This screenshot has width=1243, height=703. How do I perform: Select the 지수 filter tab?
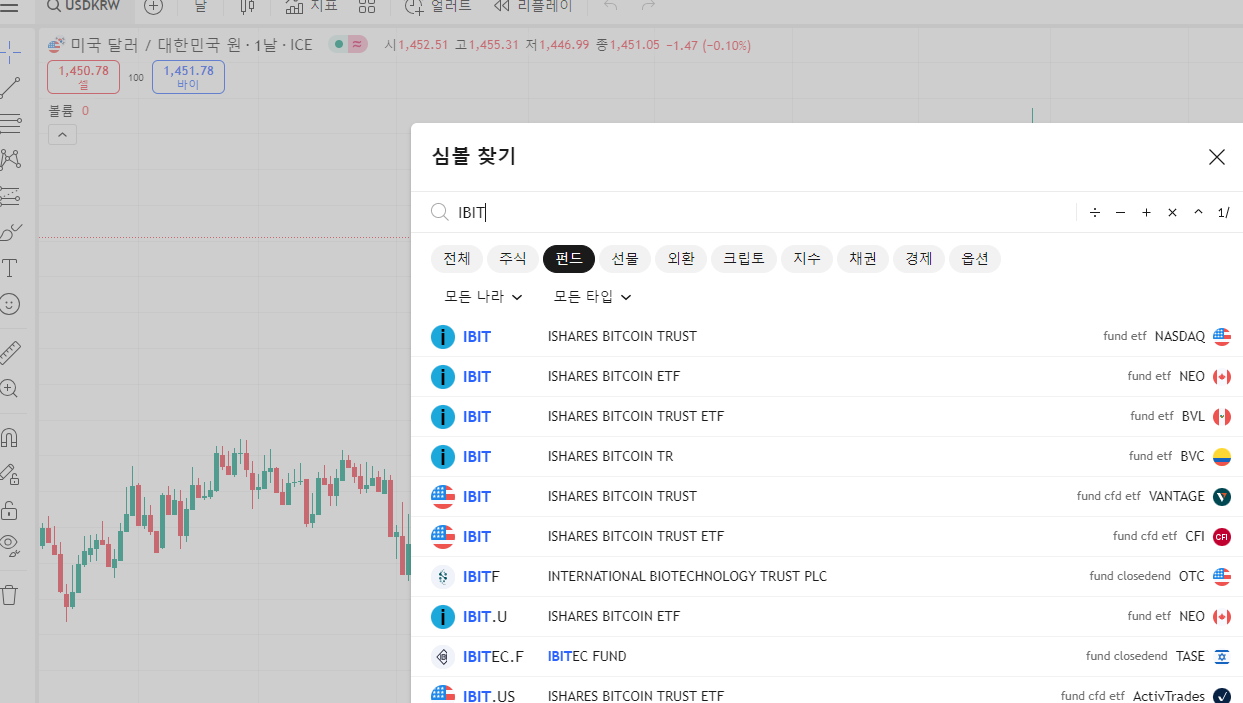point(807,259)
